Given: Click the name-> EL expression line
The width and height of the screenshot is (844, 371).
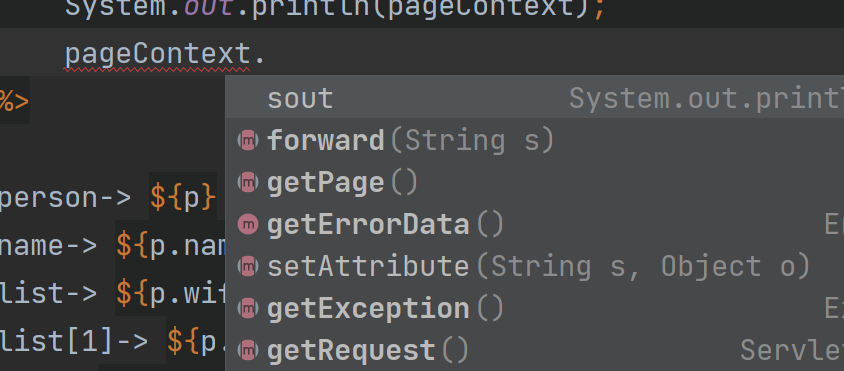Looking at the screenshot, I should [x=112, y=246].
